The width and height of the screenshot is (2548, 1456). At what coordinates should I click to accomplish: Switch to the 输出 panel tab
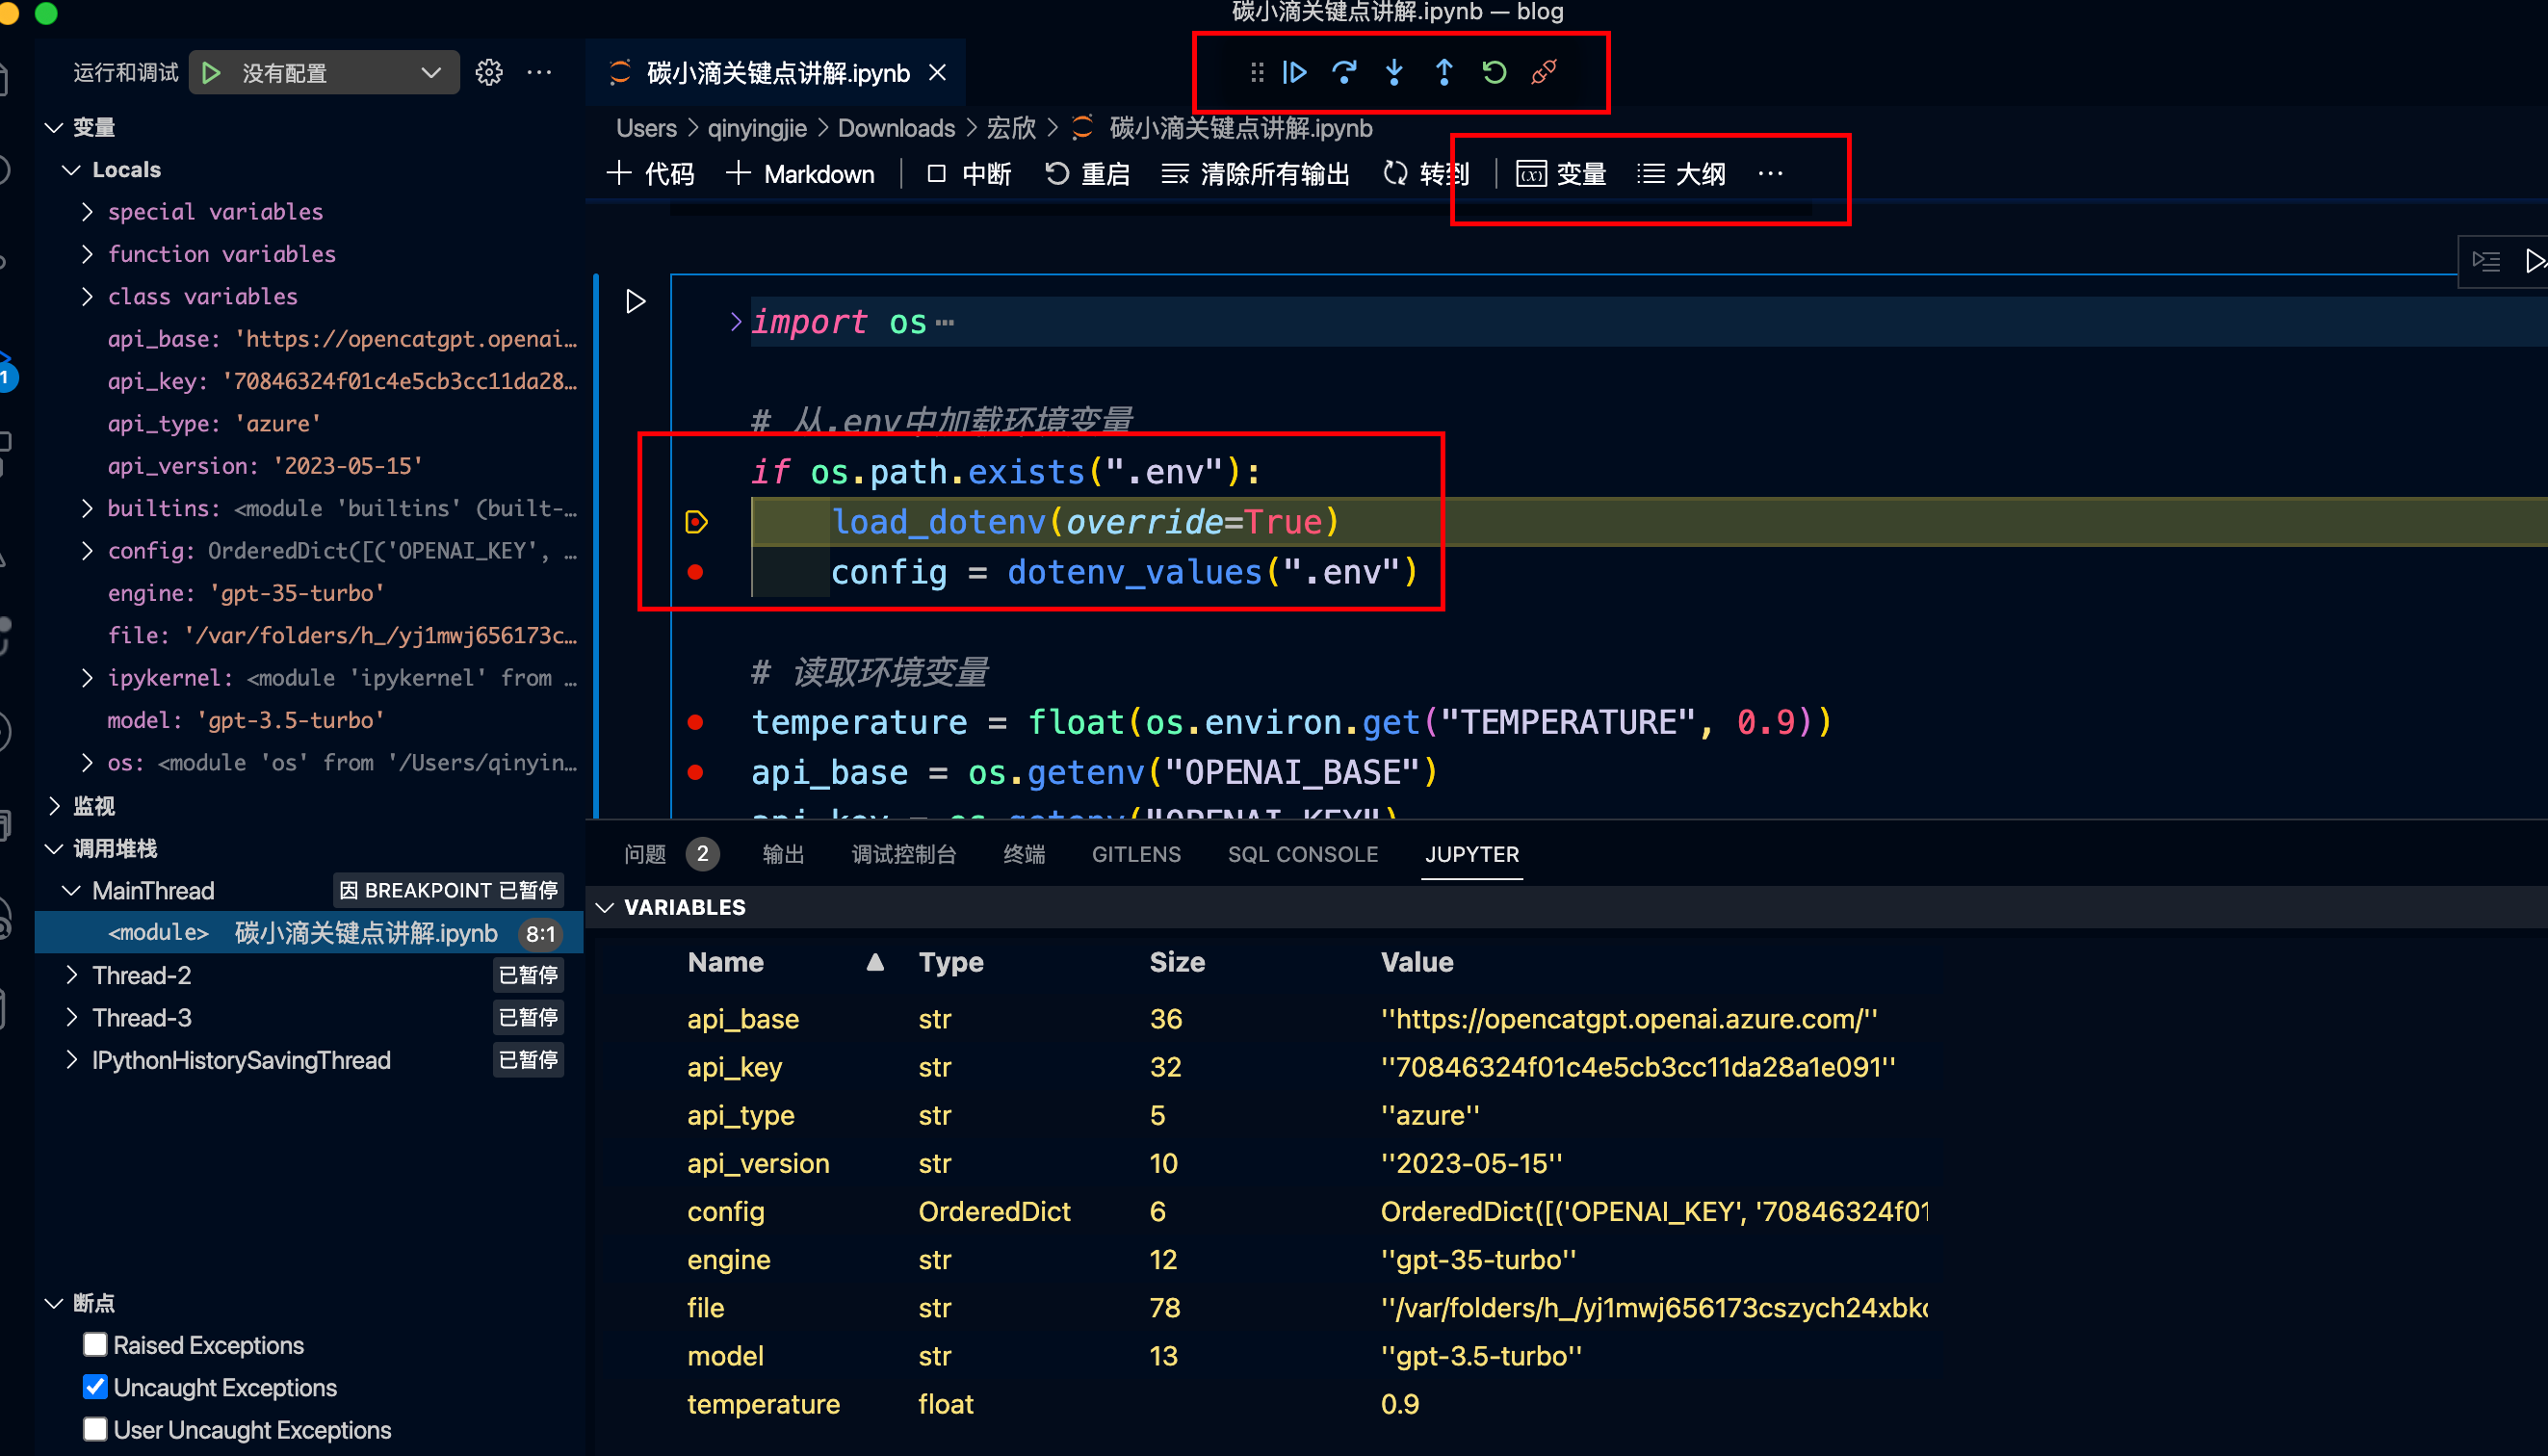pyautogui.click(x=783, y=854)
